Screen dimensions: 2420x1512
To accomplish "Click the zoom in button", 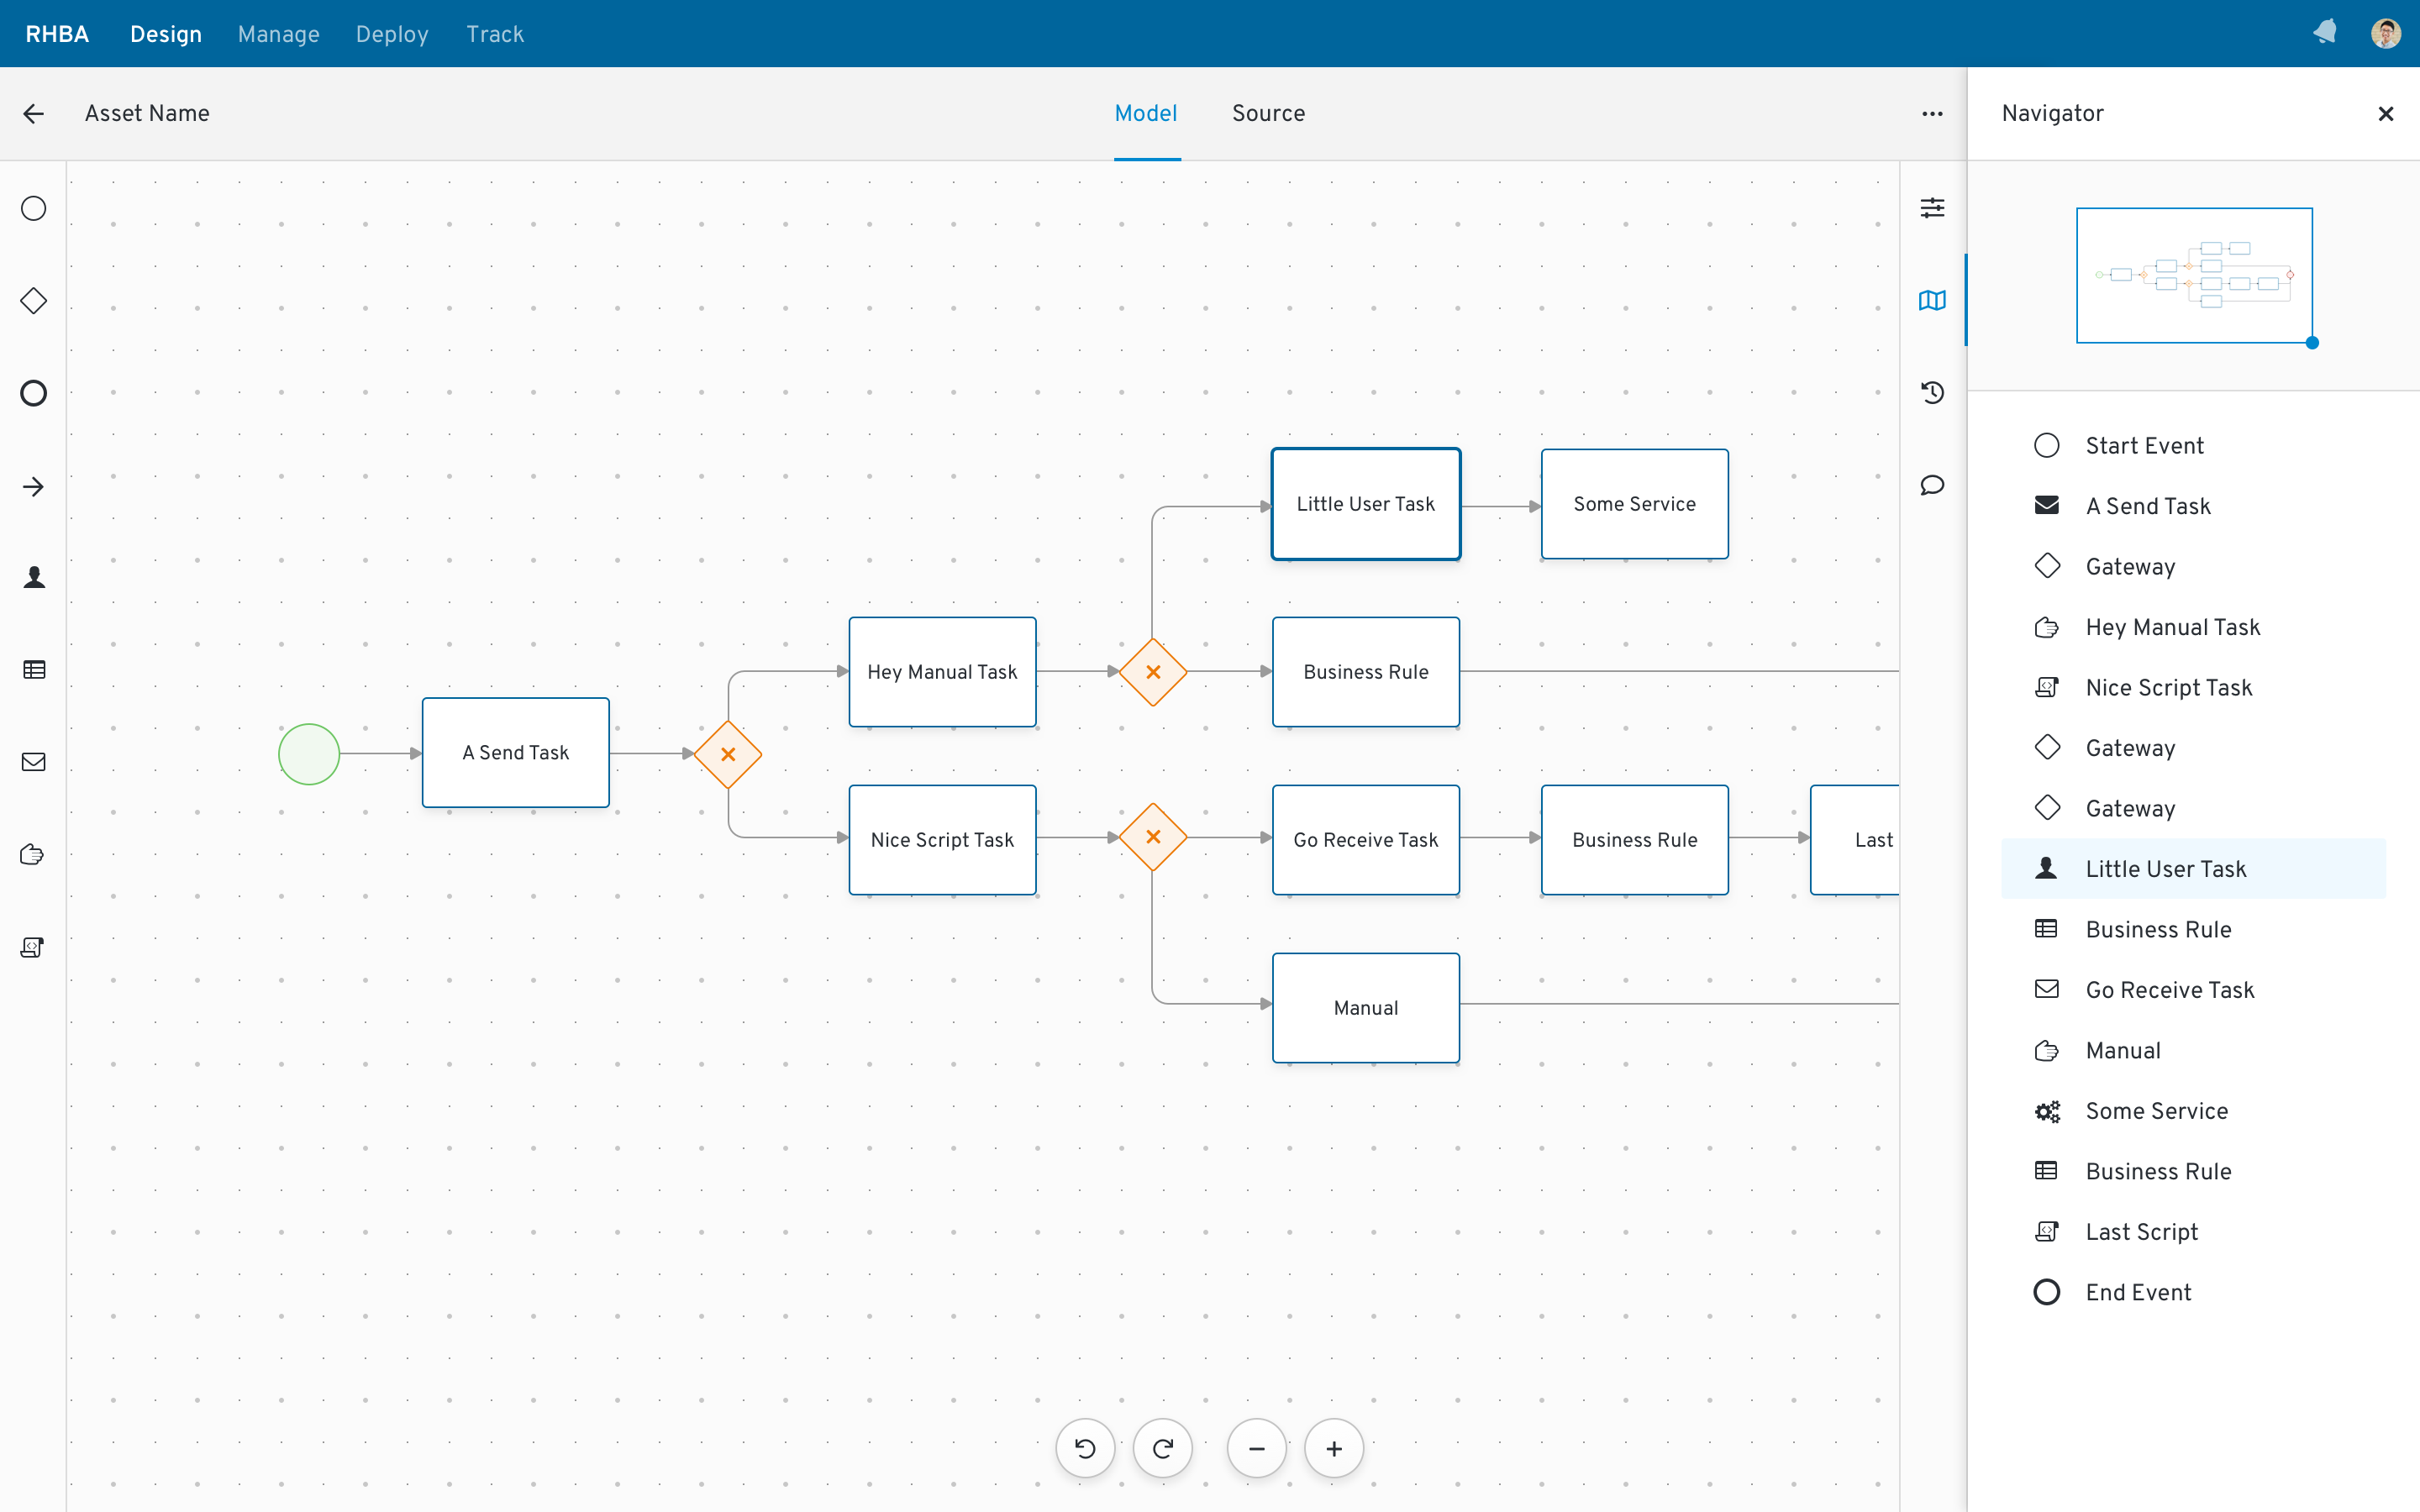I will coord(1334,1449).
